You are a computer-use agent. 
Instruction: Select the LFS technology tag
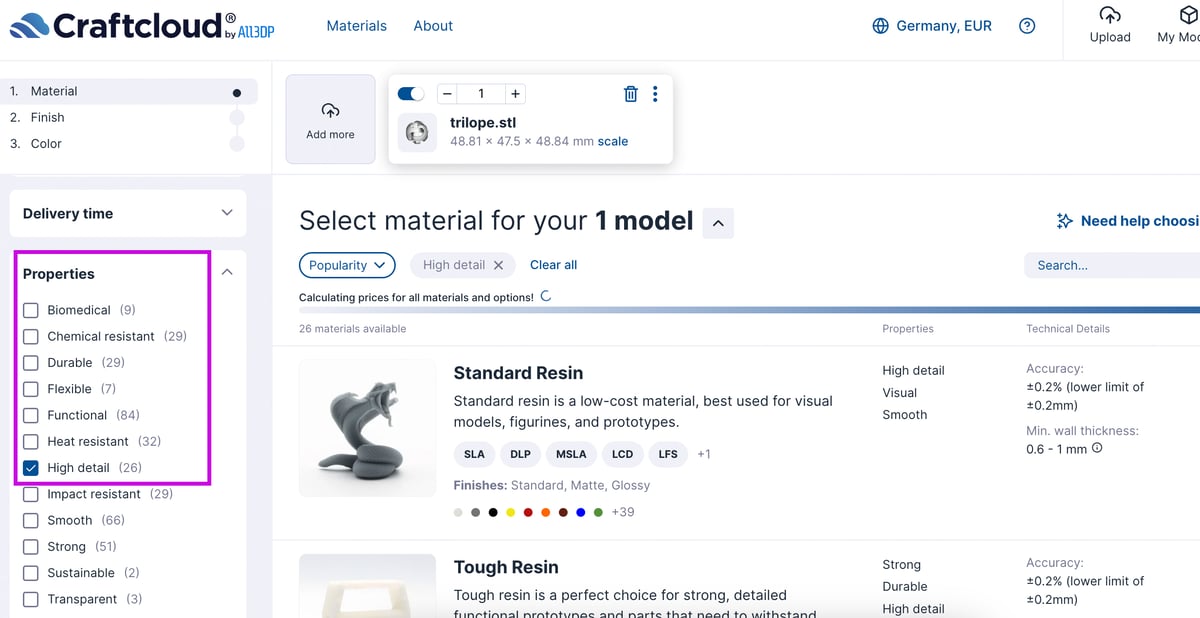(668, 454)
